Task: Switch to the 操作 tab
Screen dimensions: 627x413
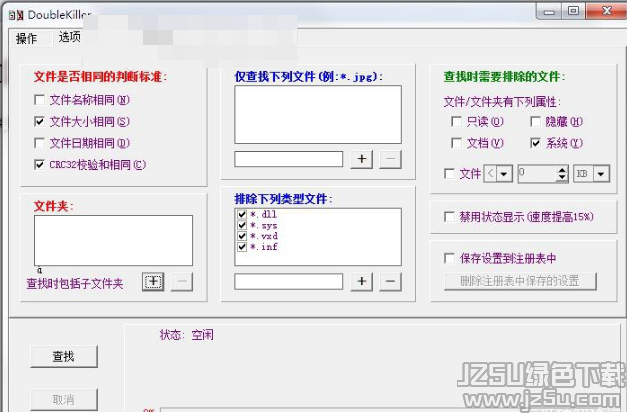Action: (x=26, y=38)
